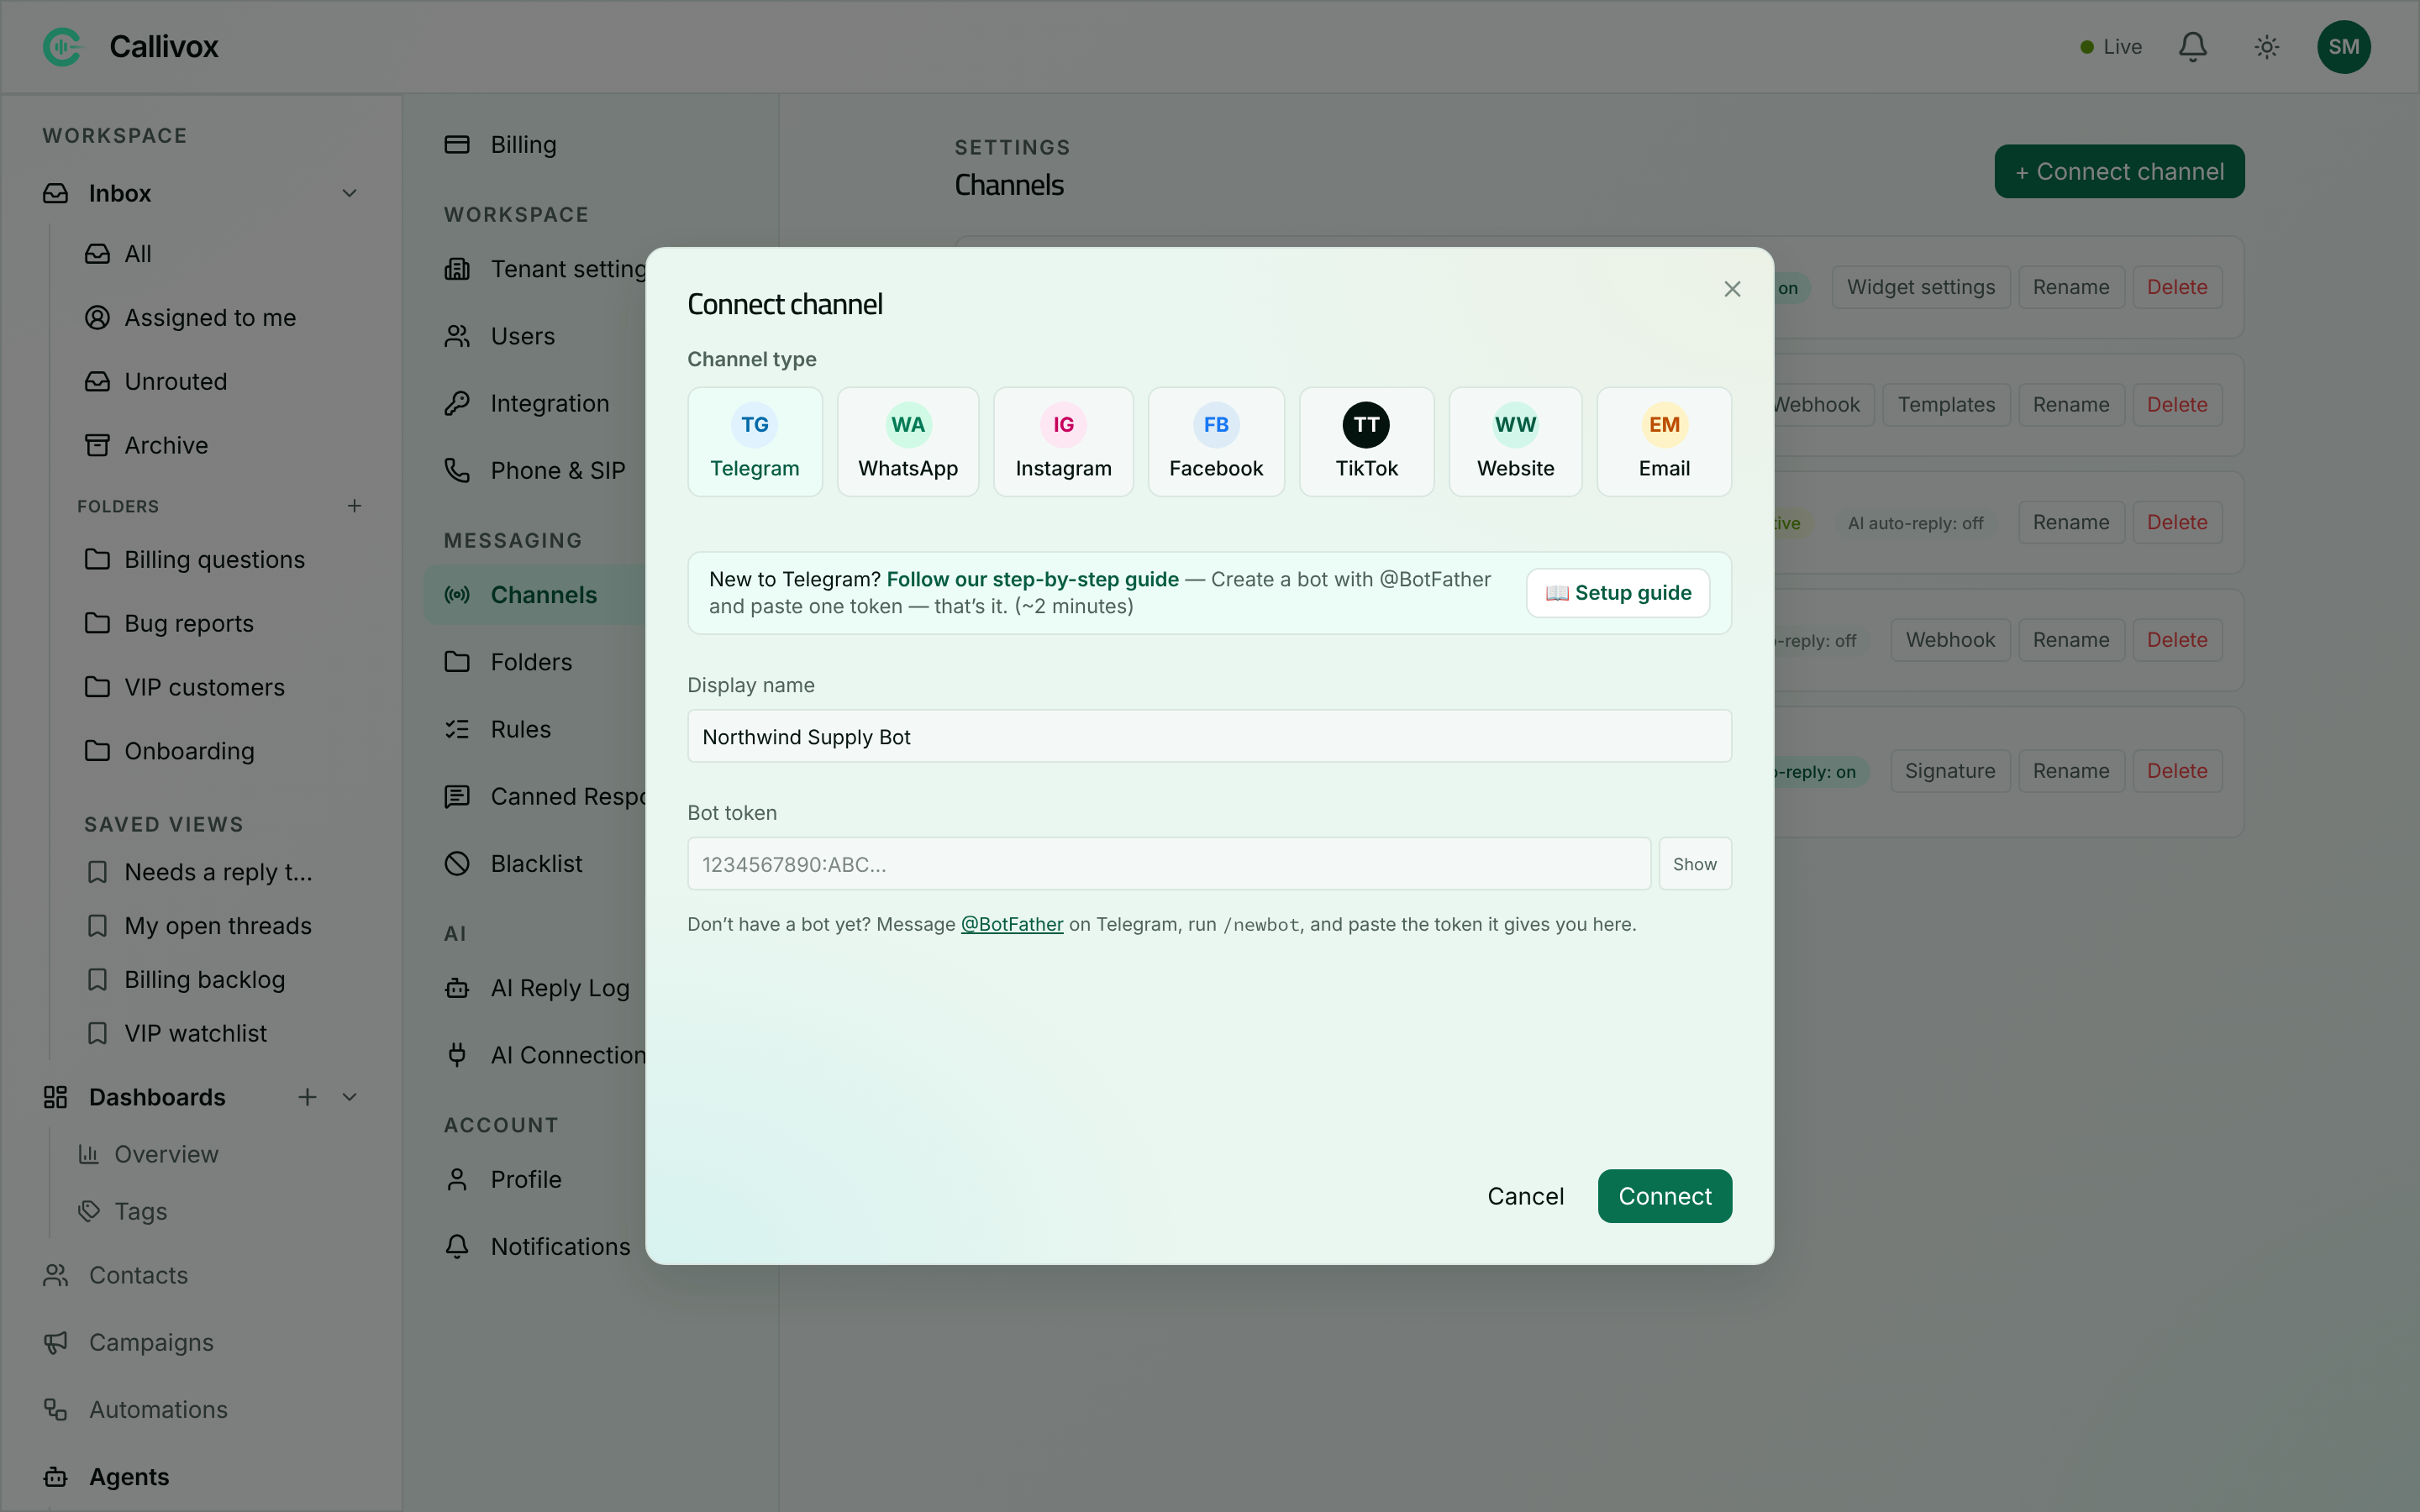Show the bot token value

tap(1695, 864)
